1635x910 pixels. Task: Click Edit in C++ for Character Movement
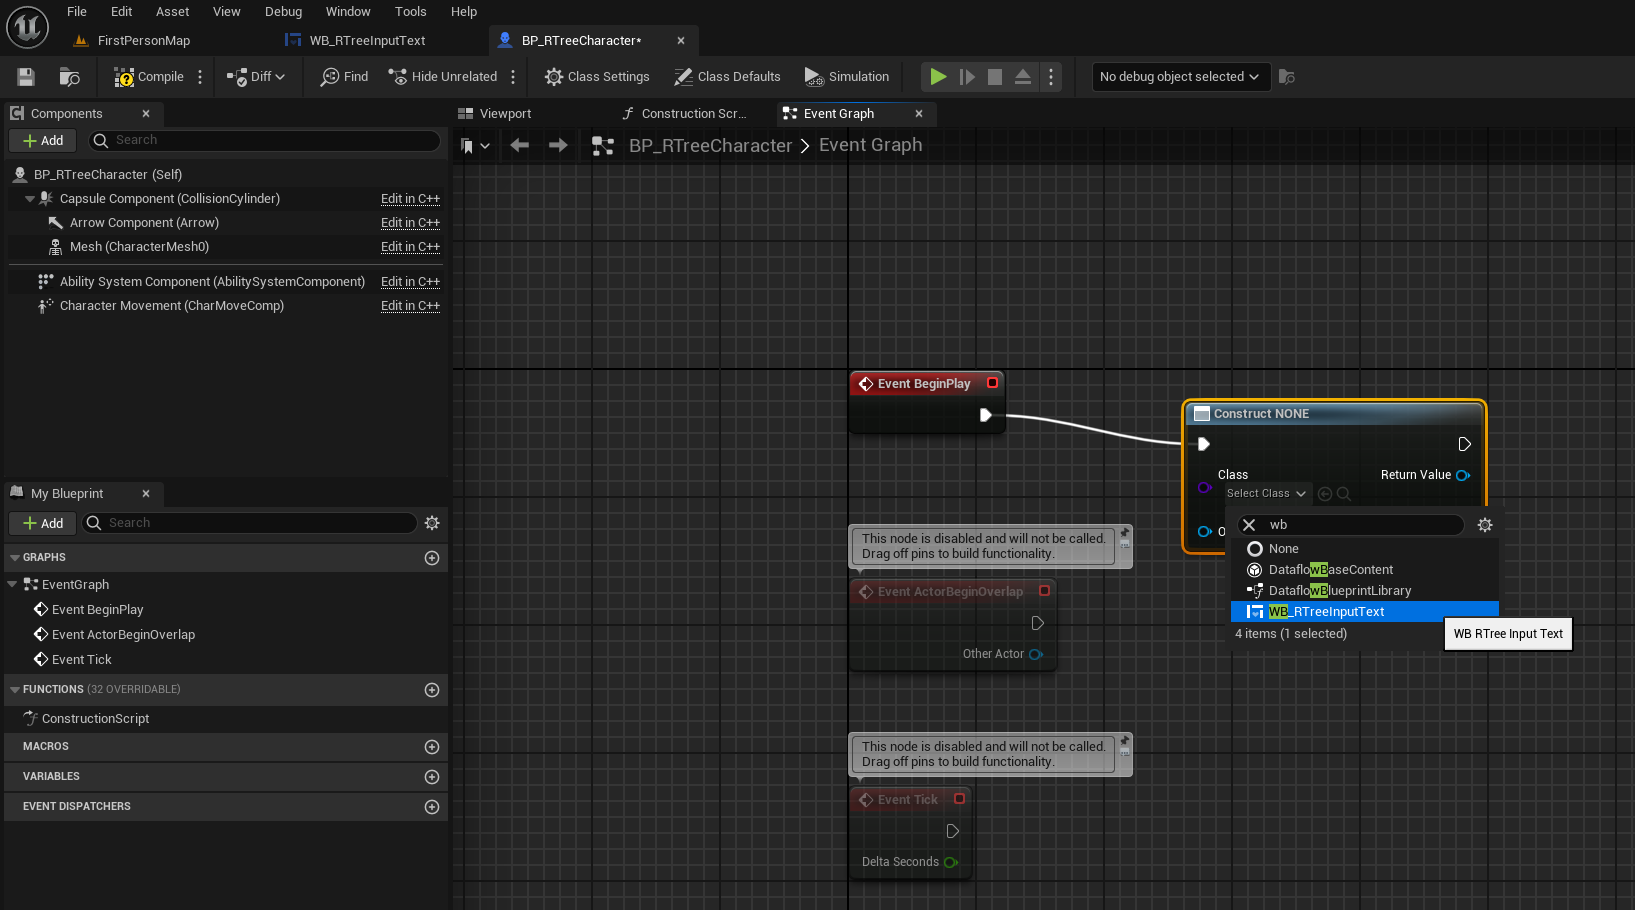[x=410, y=306]
